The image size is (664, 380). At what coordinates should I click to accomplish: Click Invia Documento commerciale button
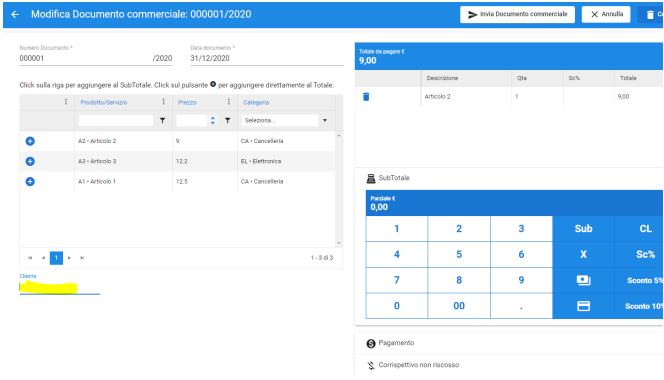[x=517, y=14]
